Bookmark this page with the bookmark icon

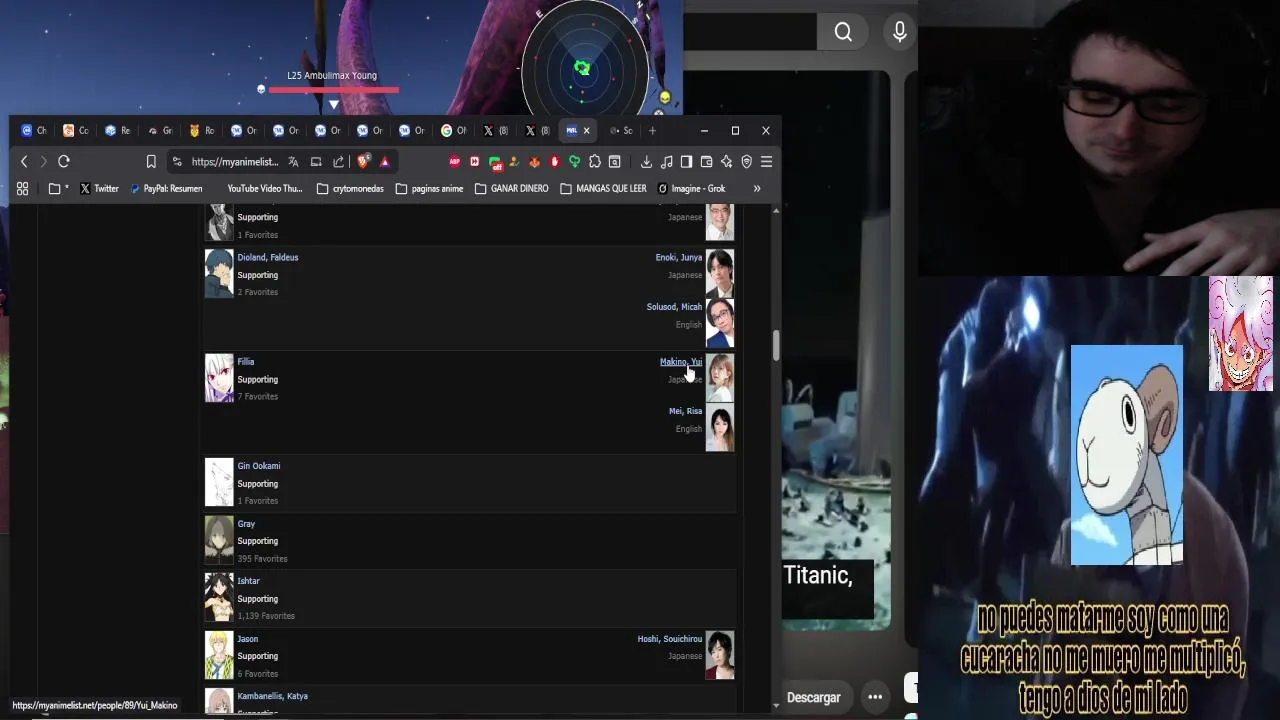(x=151, y=161)
